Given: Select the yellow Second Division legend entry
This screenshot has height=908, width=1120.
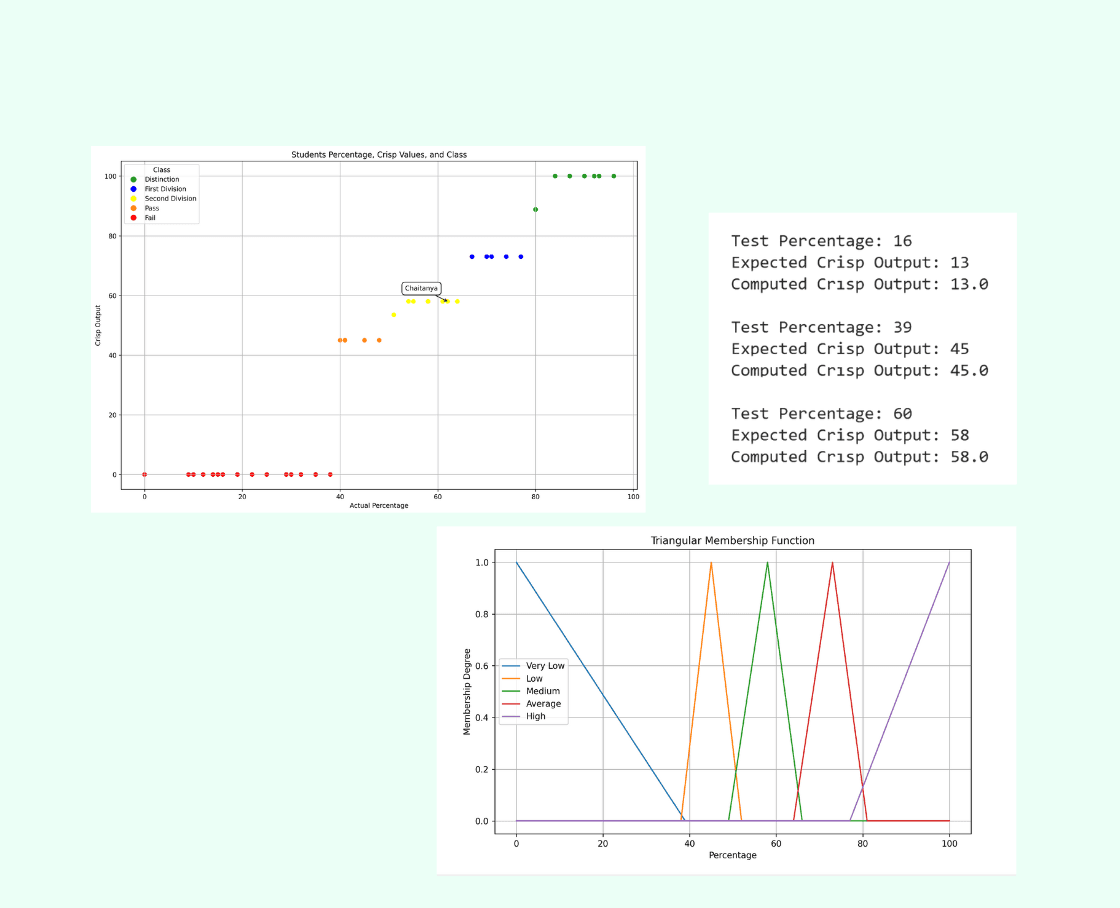Looking at the screenshot, I should pos(170,198).
